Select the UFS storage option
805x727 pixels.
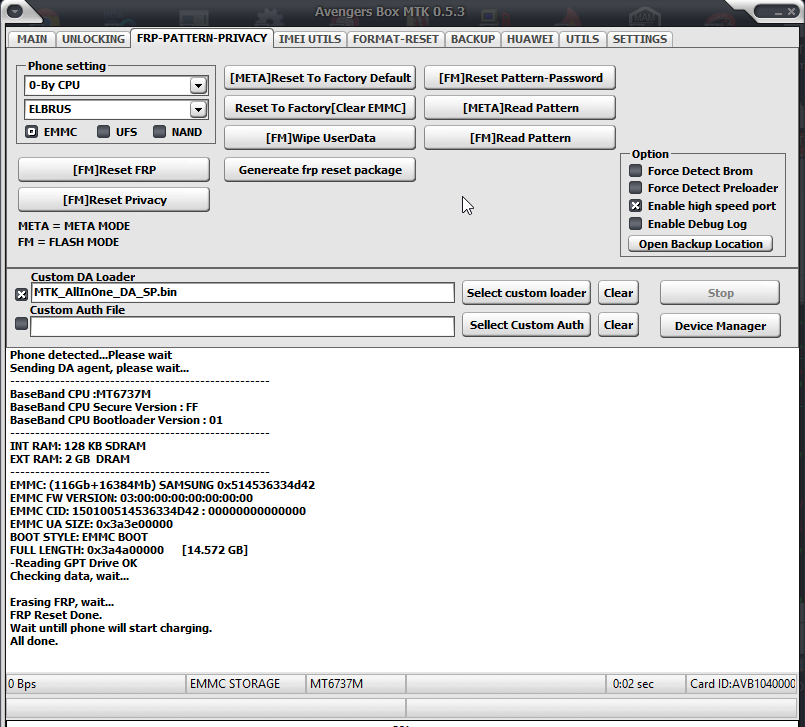coord(103,132)
